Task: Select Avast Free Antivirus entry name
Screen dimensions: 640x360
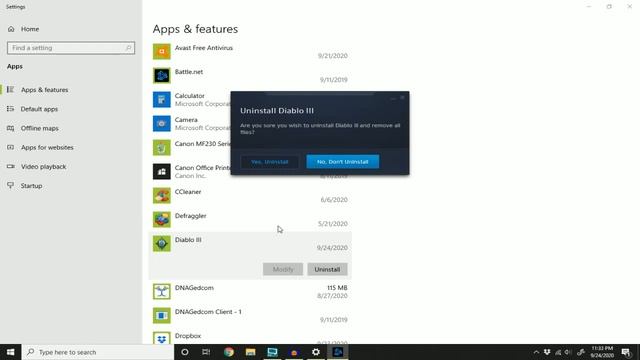Action: tap(204, 48)
